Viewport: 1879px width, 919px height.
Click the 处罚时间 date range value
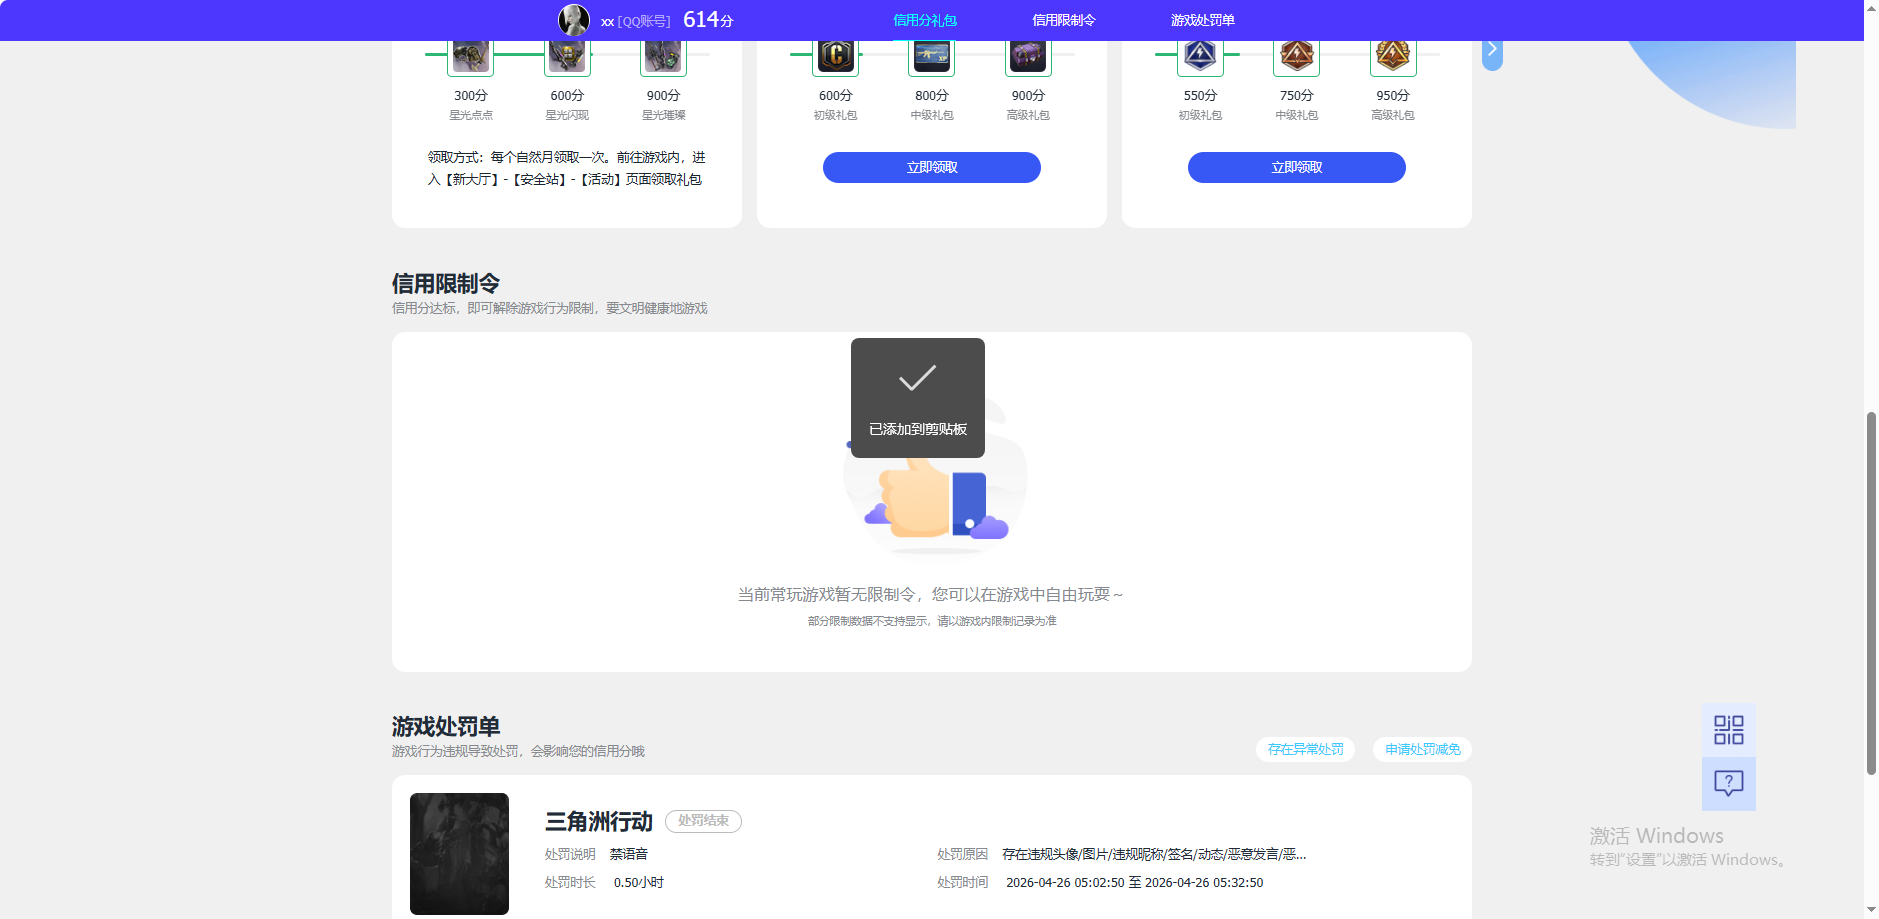click(x=1134, y=882)
